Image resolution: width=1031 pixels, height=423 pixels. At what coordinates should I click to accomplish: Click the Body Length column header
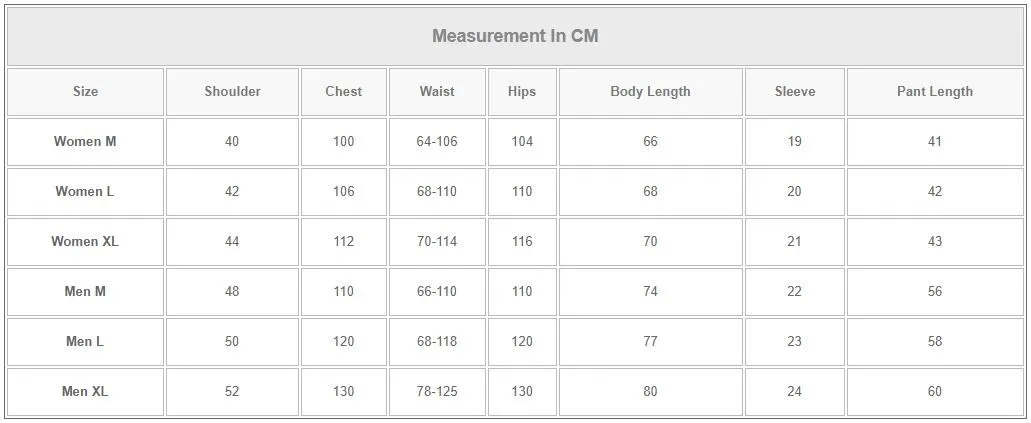(x=650, y=91)
